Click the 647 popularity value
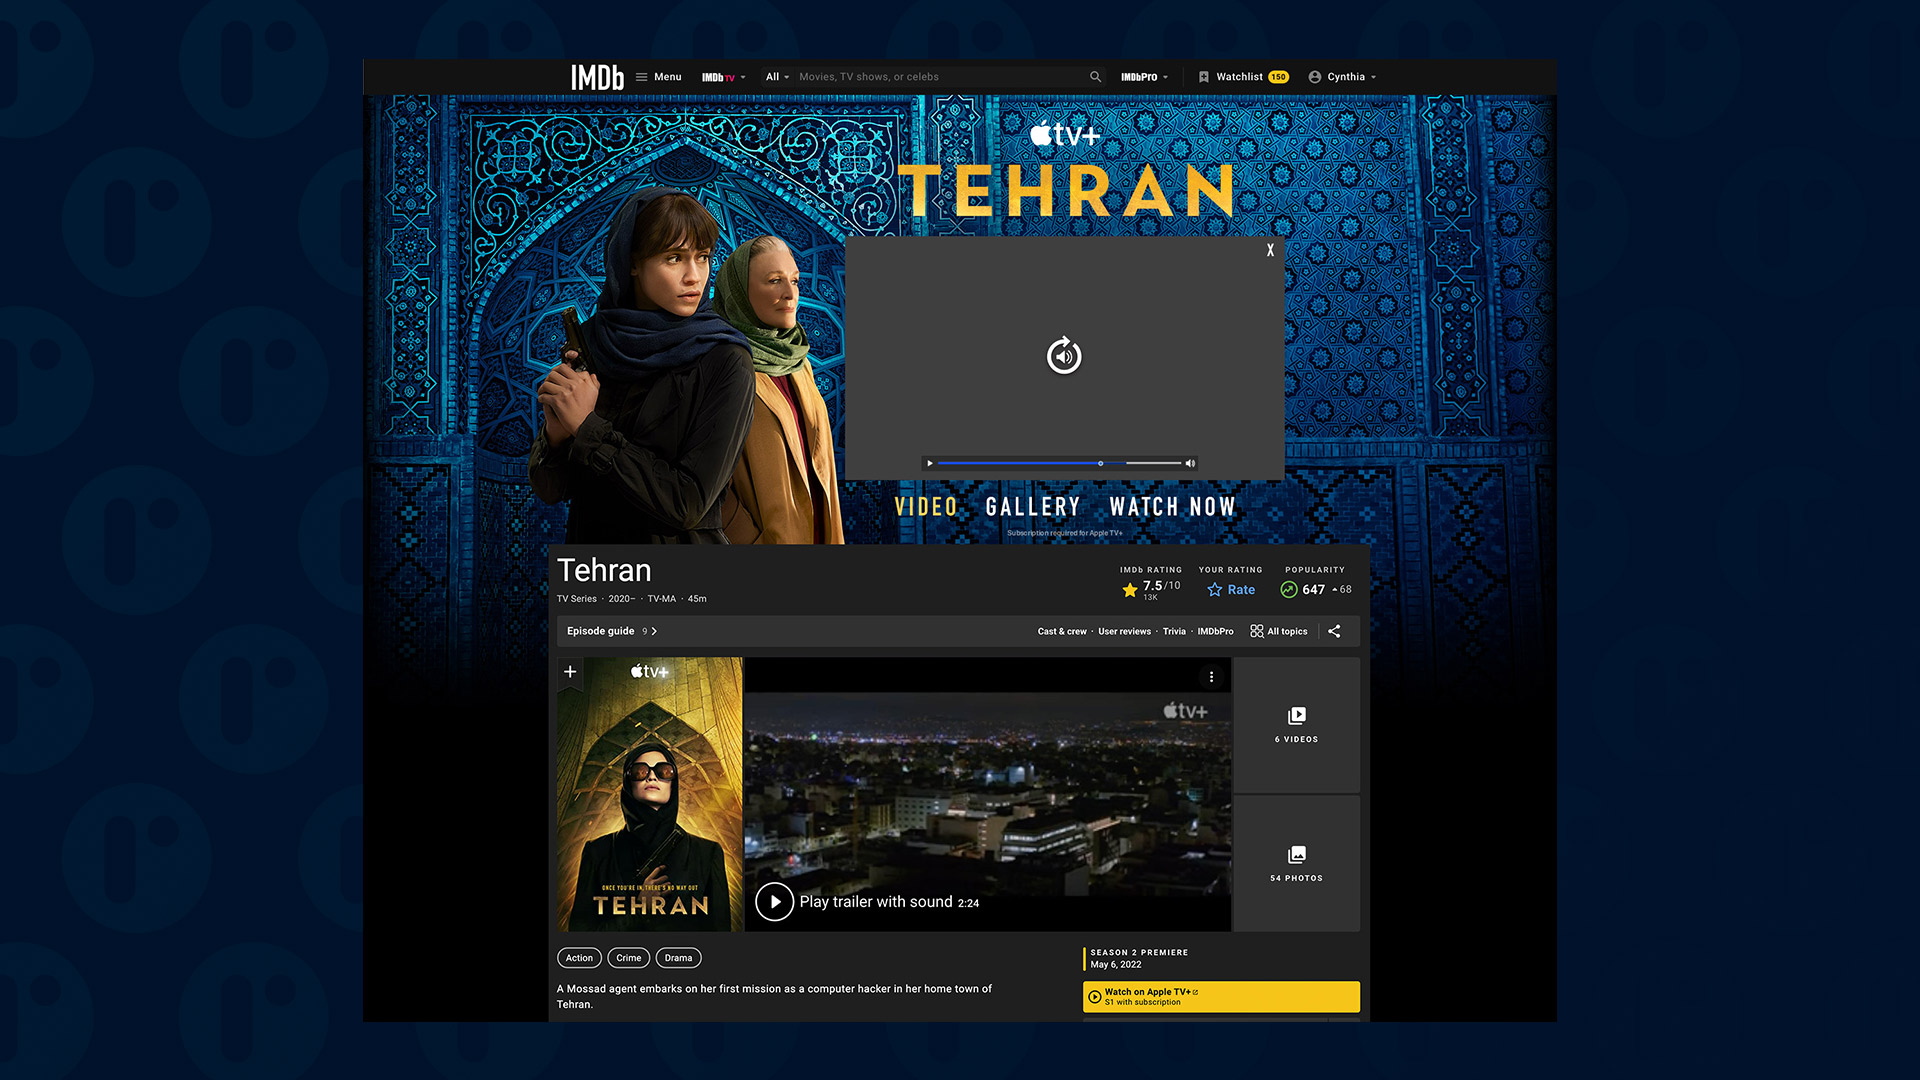Screen dimensions: 1920x1080 1313,590
